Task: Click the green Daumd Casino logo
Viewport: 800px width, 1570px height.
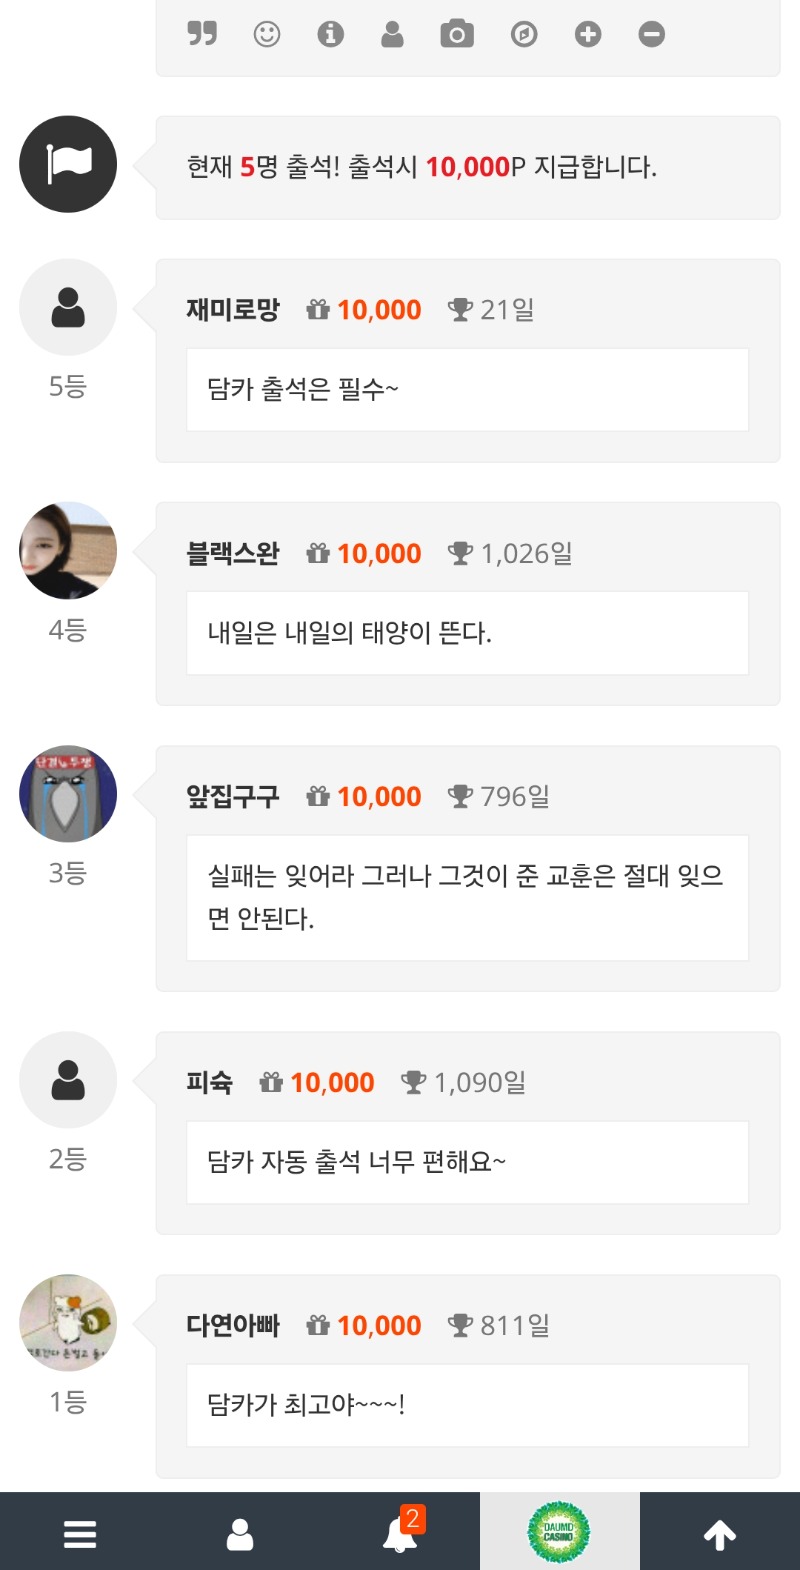Action: coord(559,1532)
